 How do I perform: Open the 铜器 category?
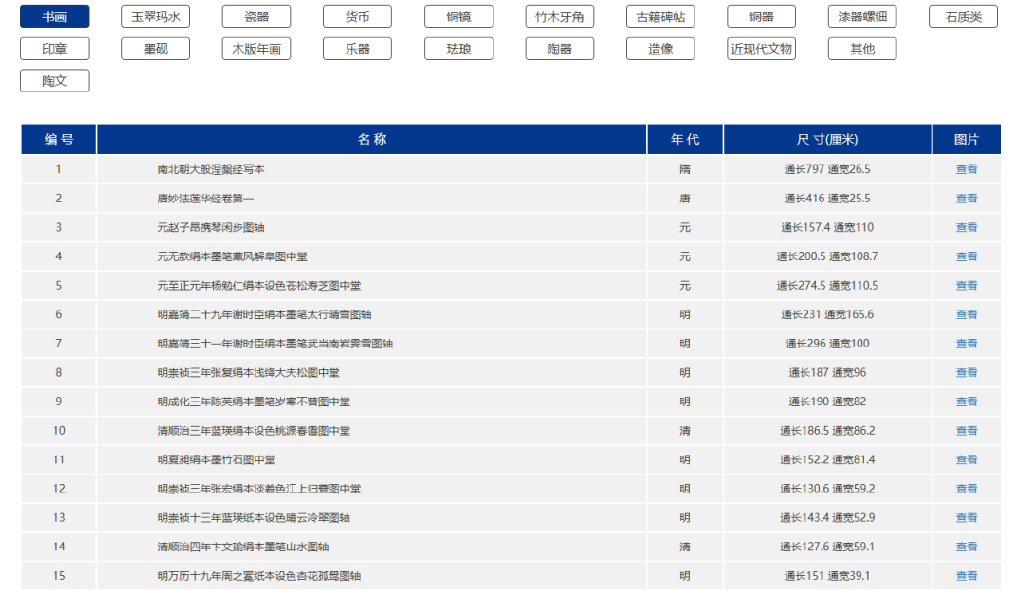pyautogui.click(x=761, y=16)
